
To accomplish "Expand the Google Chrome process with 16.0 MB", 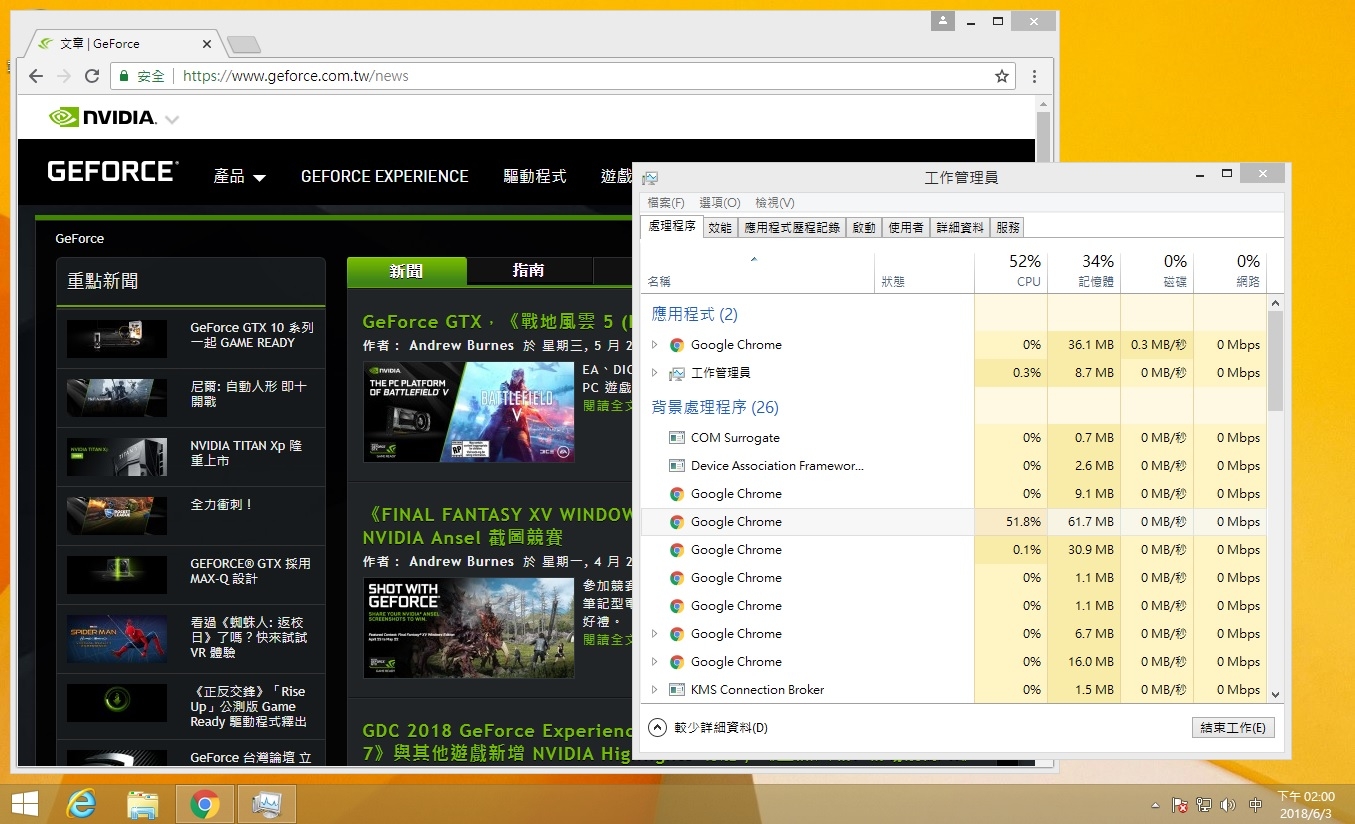I will 655,662.
